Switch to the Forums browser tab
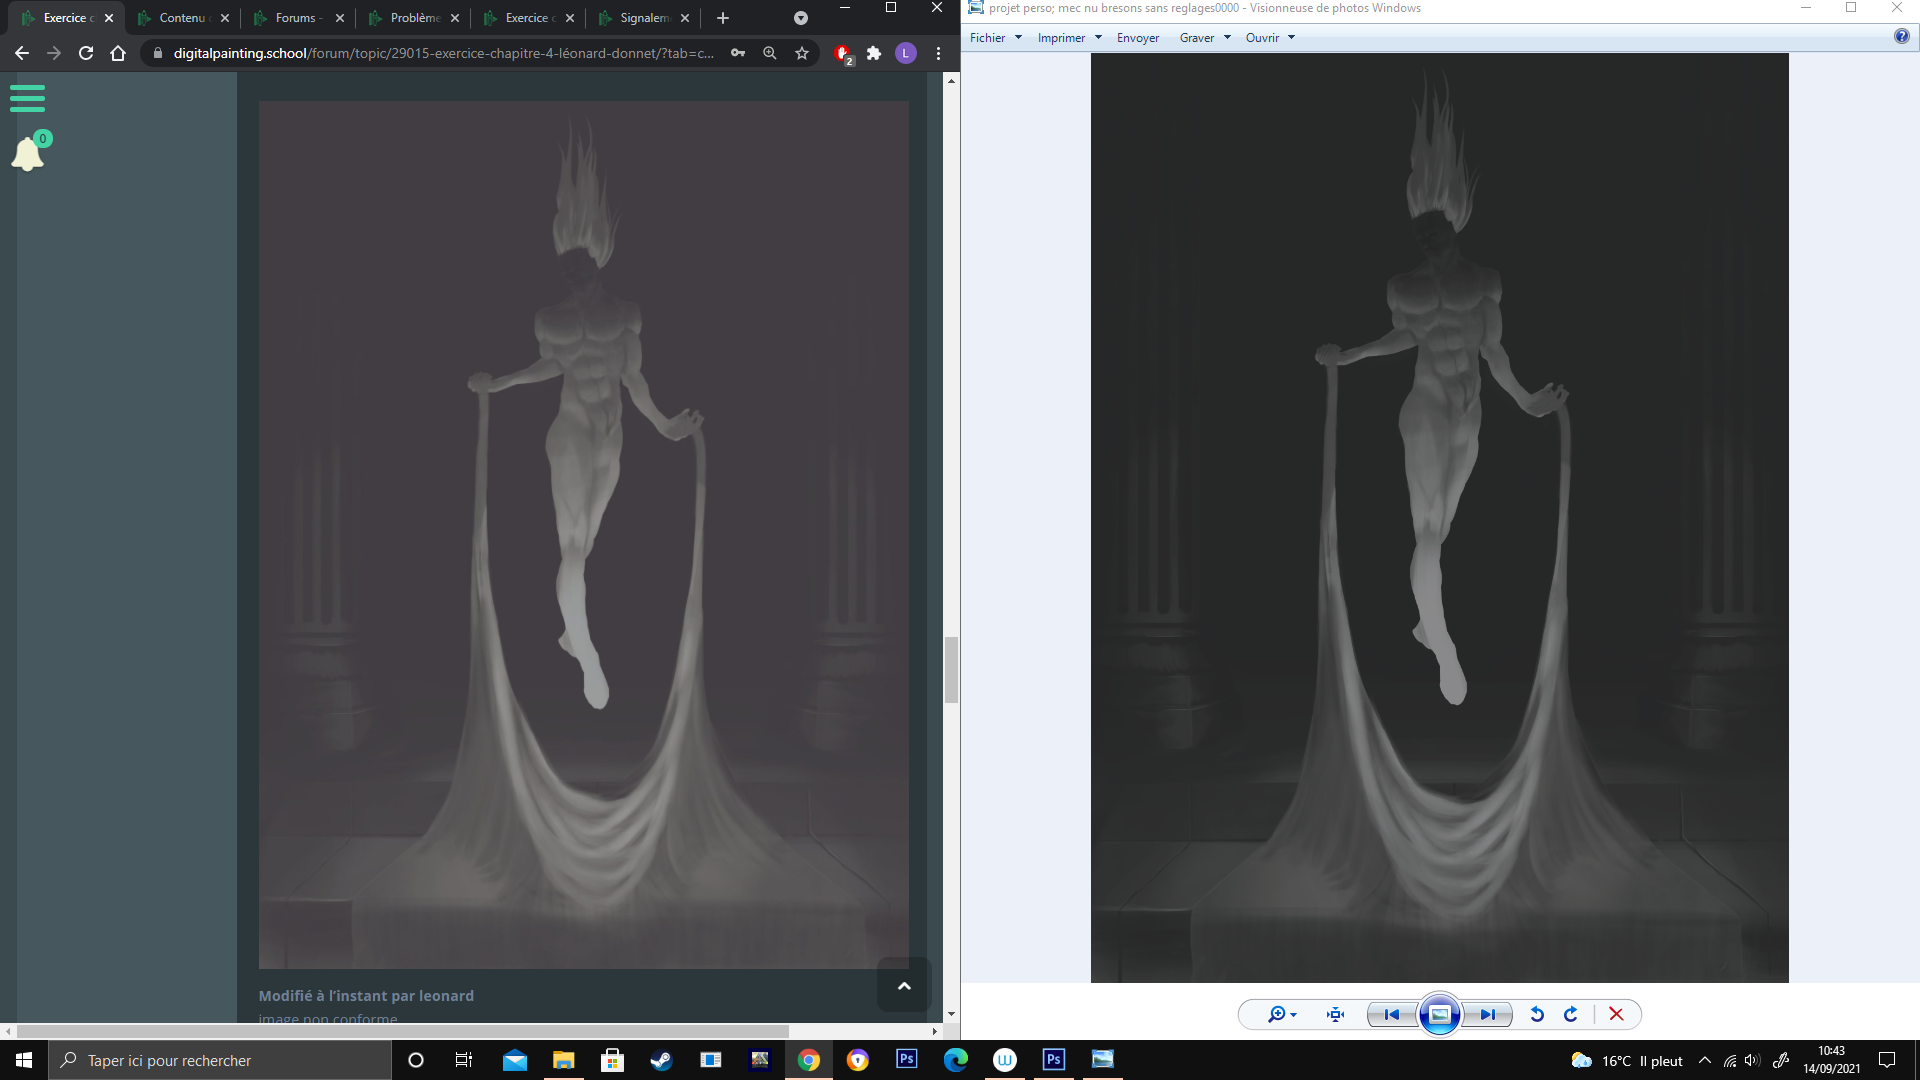1920x1080 pixels. coord(295,18)
